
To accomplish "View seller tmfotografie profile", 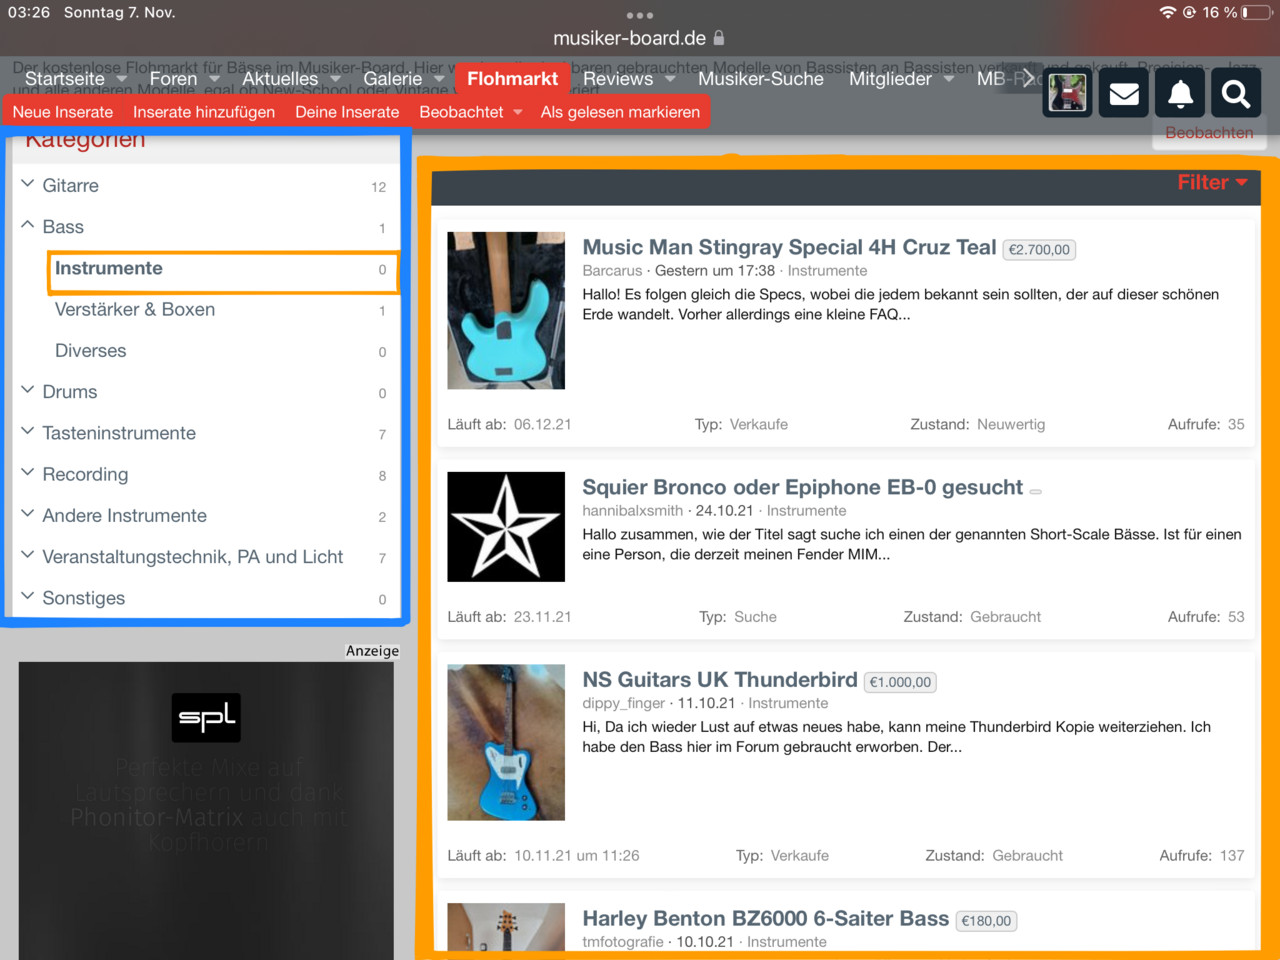I will [x=623, y=942].
